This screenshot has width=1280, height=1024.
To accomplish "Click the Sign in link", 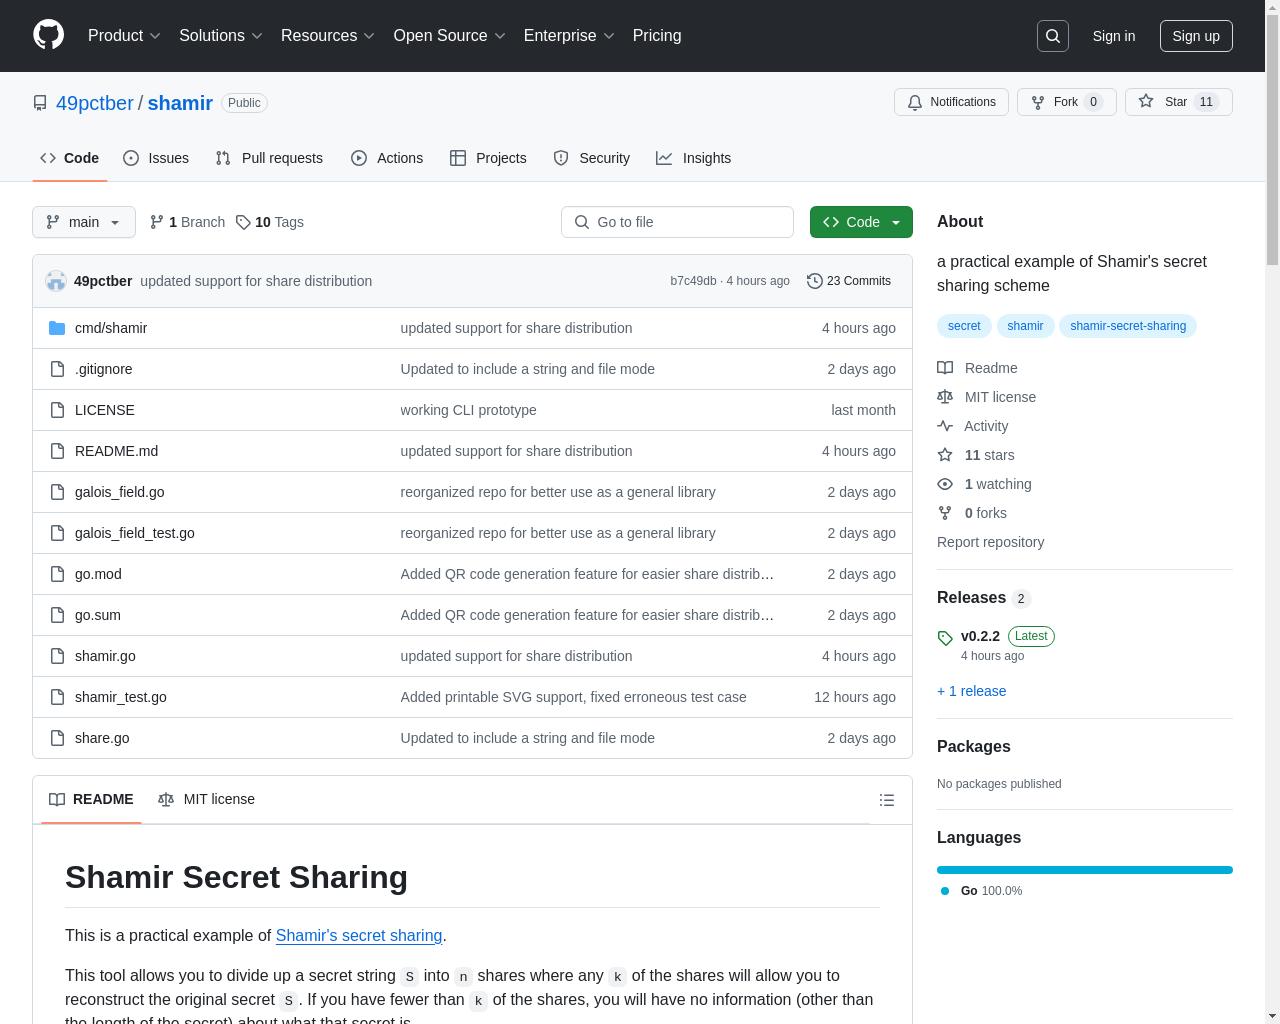I will 1114,36.
